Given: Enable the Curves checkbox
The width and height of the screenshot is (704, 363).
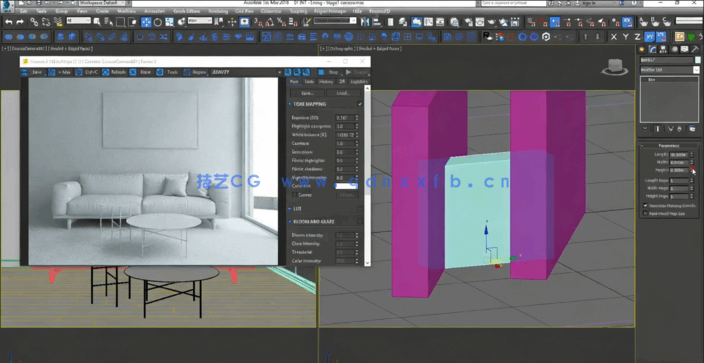Looking at the screenshot, I should click(x=295, y=195).
